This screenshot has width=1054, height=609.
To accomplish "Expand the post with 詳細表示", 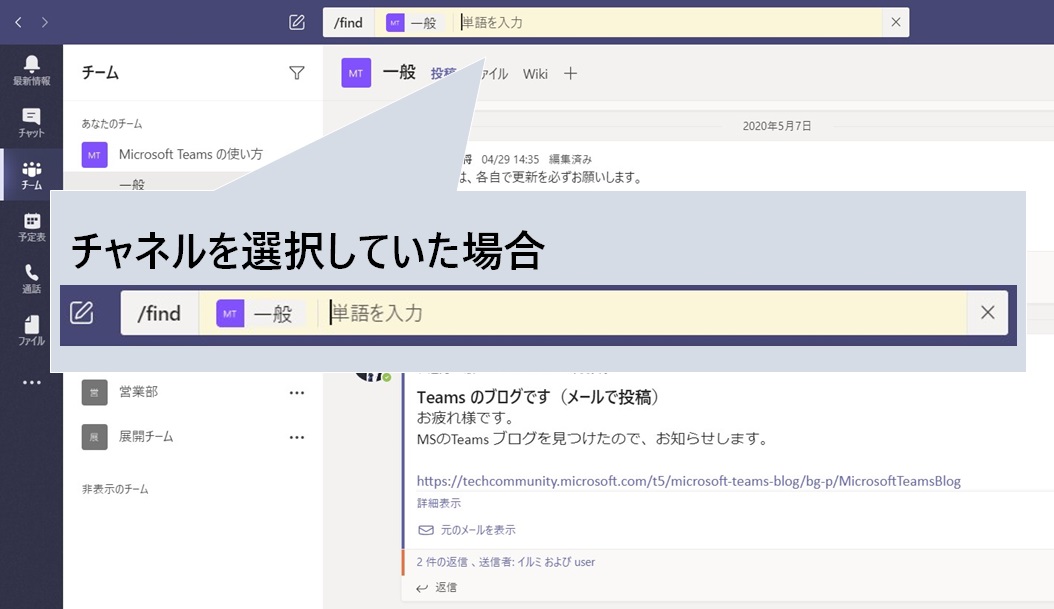I will click(439, 503).
